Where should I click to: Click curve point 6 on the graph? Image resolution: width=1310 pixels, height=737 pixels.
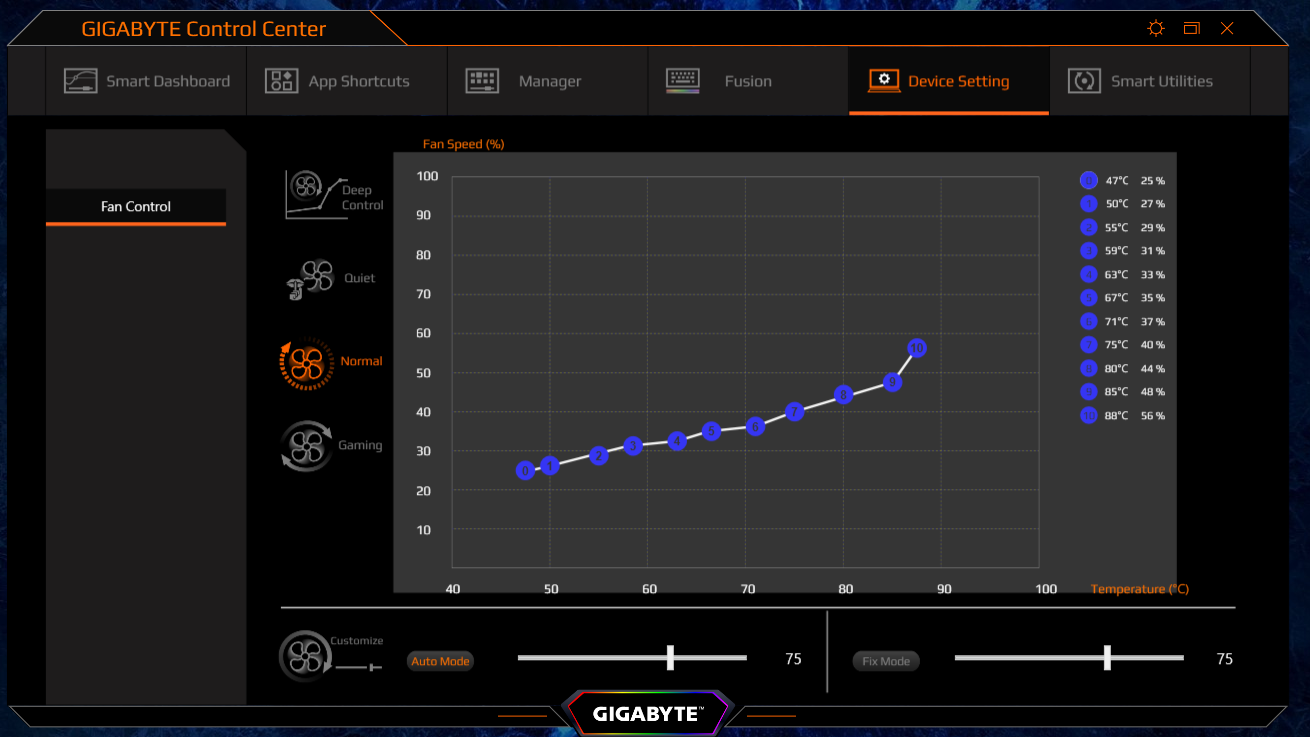[756, 427]
